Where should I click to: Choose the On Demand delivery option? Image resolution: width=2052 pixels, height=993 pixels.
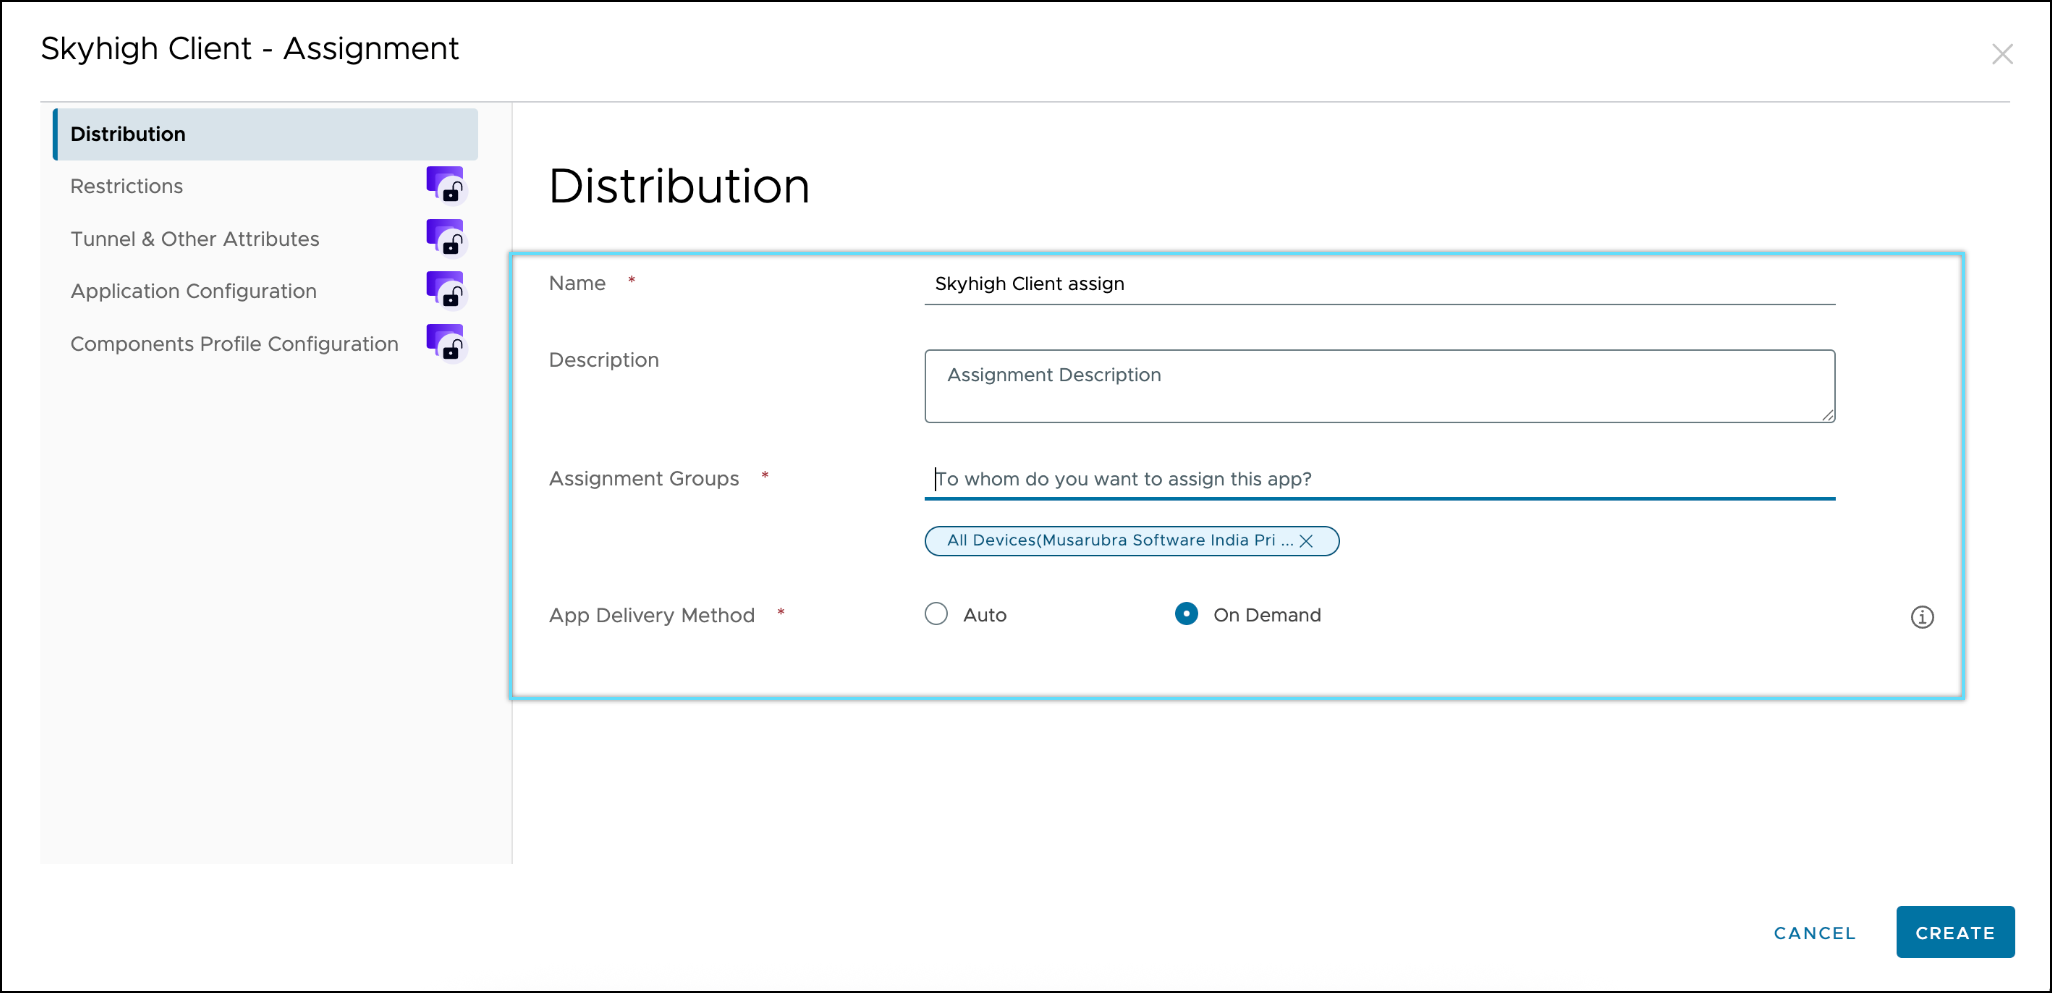pos(1186,614)
